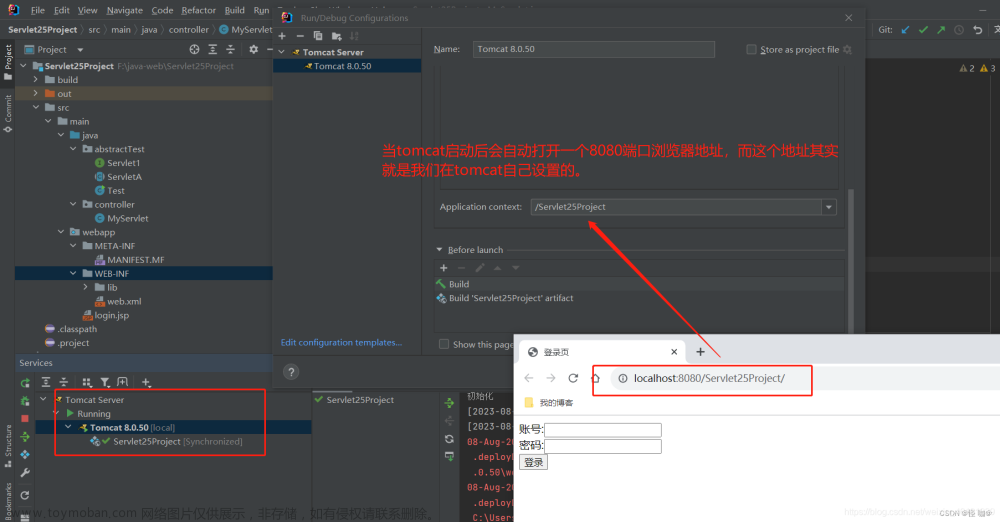Open service in new tab icon
Viewport: 1000px width, 522px height.
click(x=122, y=382)
